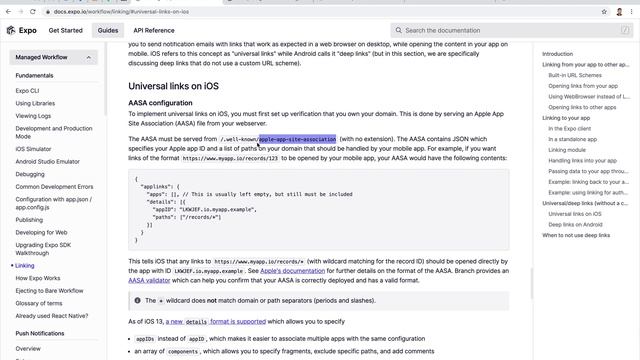Open Expo CLI sidebar page

point(27,91)
